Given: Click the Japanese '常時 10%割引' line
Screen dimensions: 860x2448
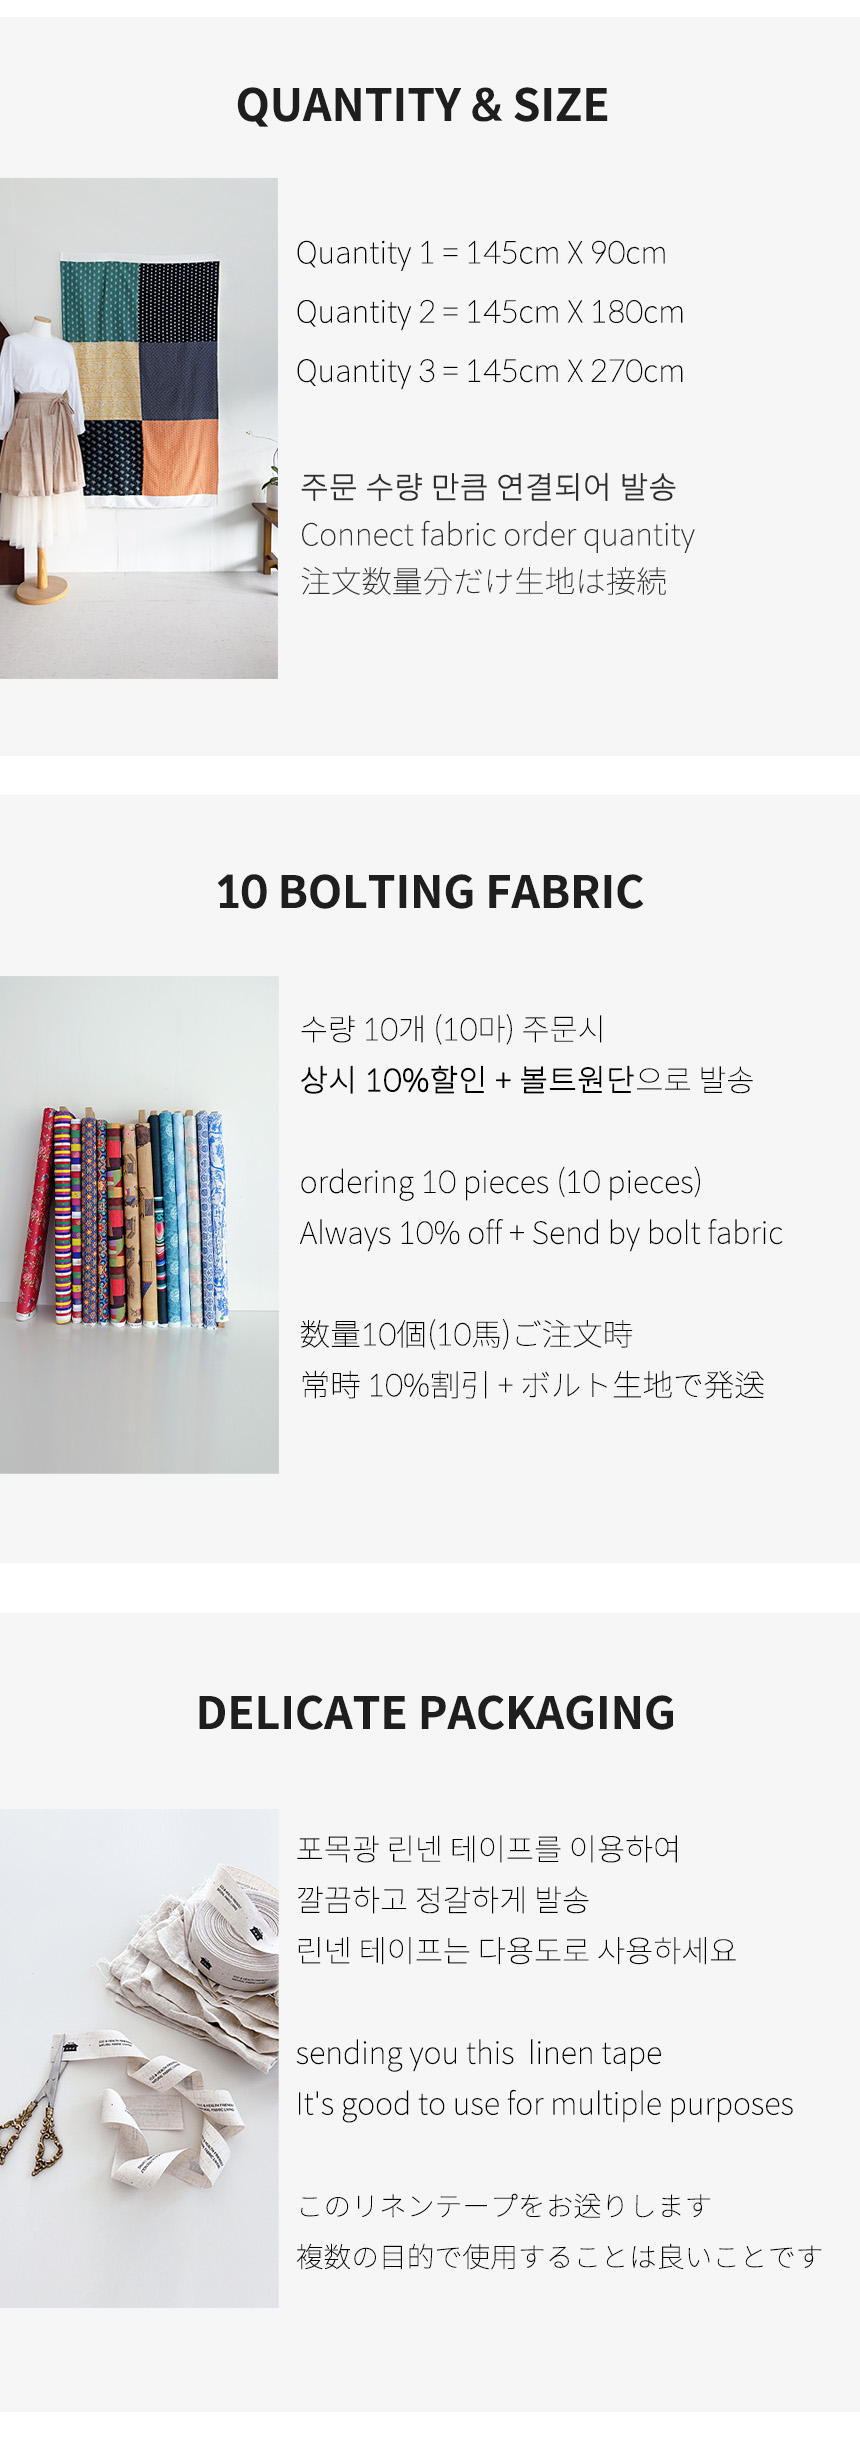Looking at the screenshot, I should [532, 1385].
